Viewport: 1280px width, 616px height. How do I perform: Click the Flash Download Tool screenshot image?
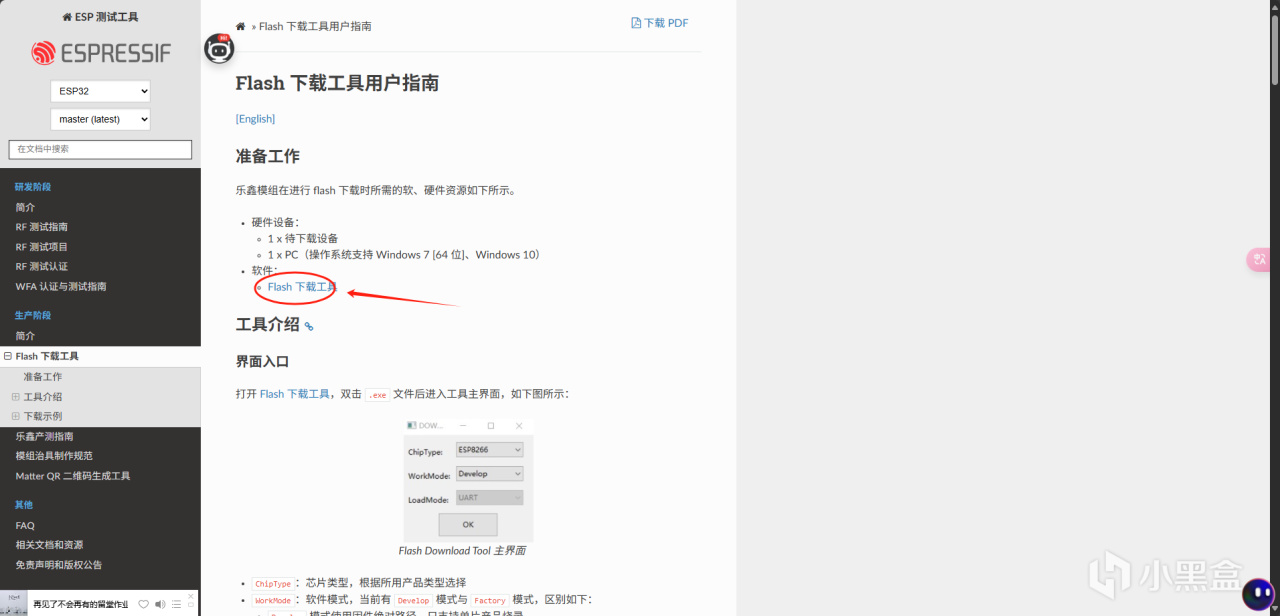click(468, 480)
